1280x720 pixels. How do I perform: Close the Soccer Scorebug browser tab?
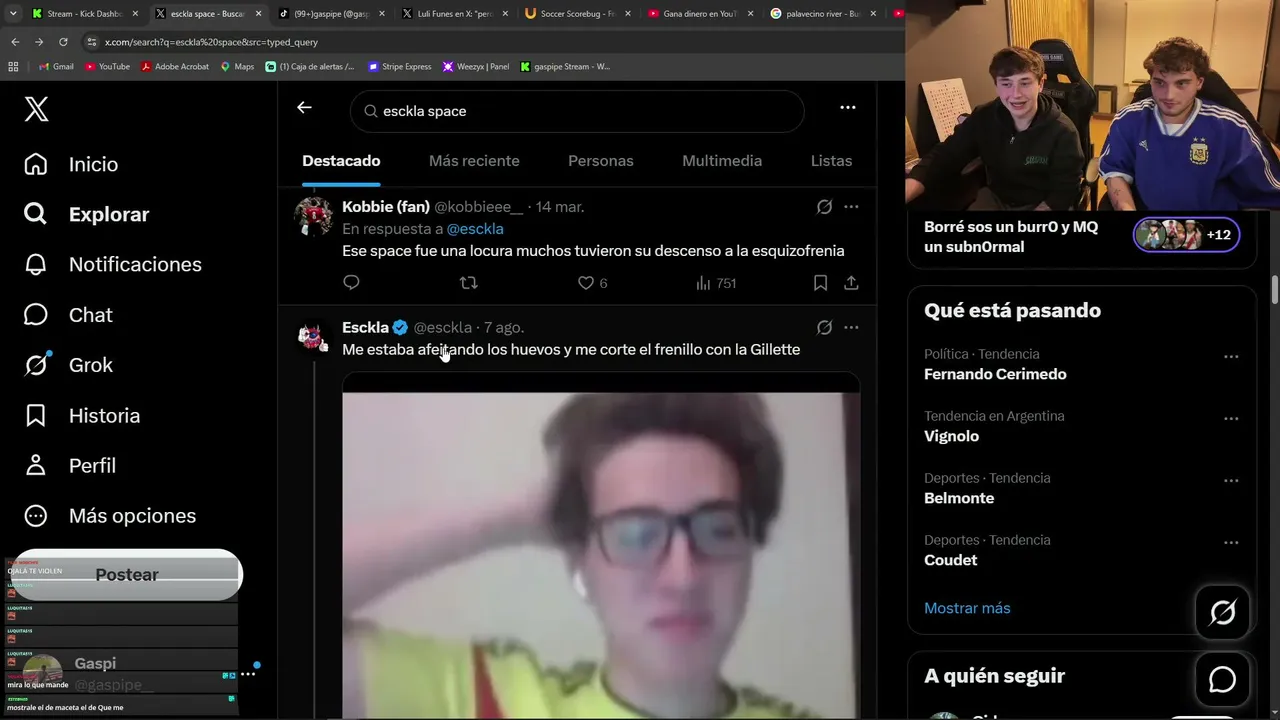627,14
